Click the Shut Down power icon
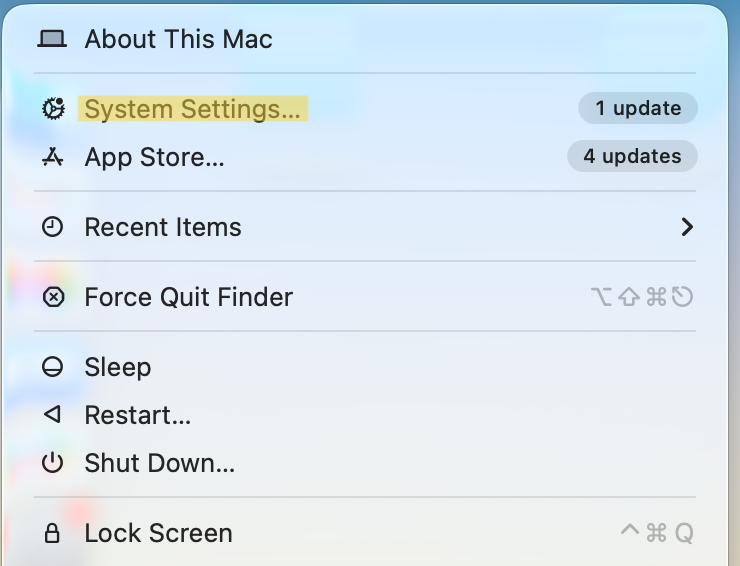Screen dimensions: 740x566 tap(52, 463)
